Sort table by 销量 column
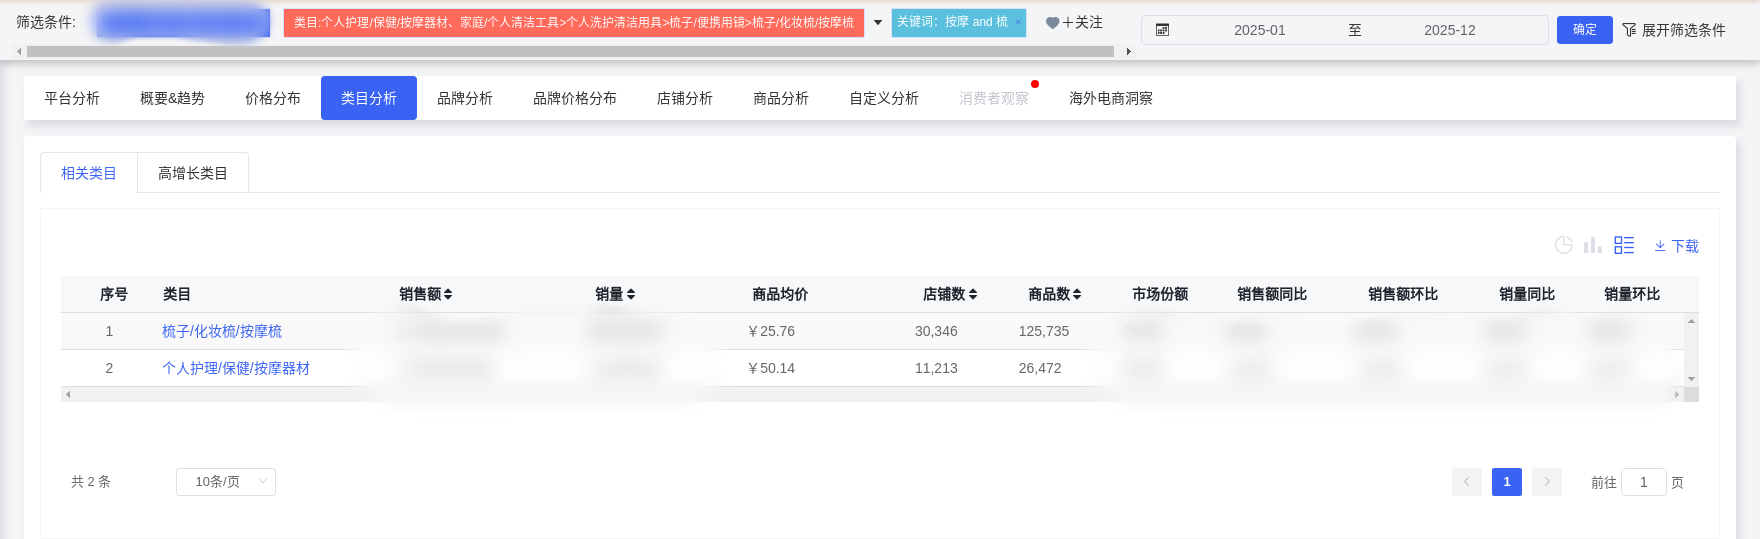This screenshot has width=1760, height=539. 630,294
